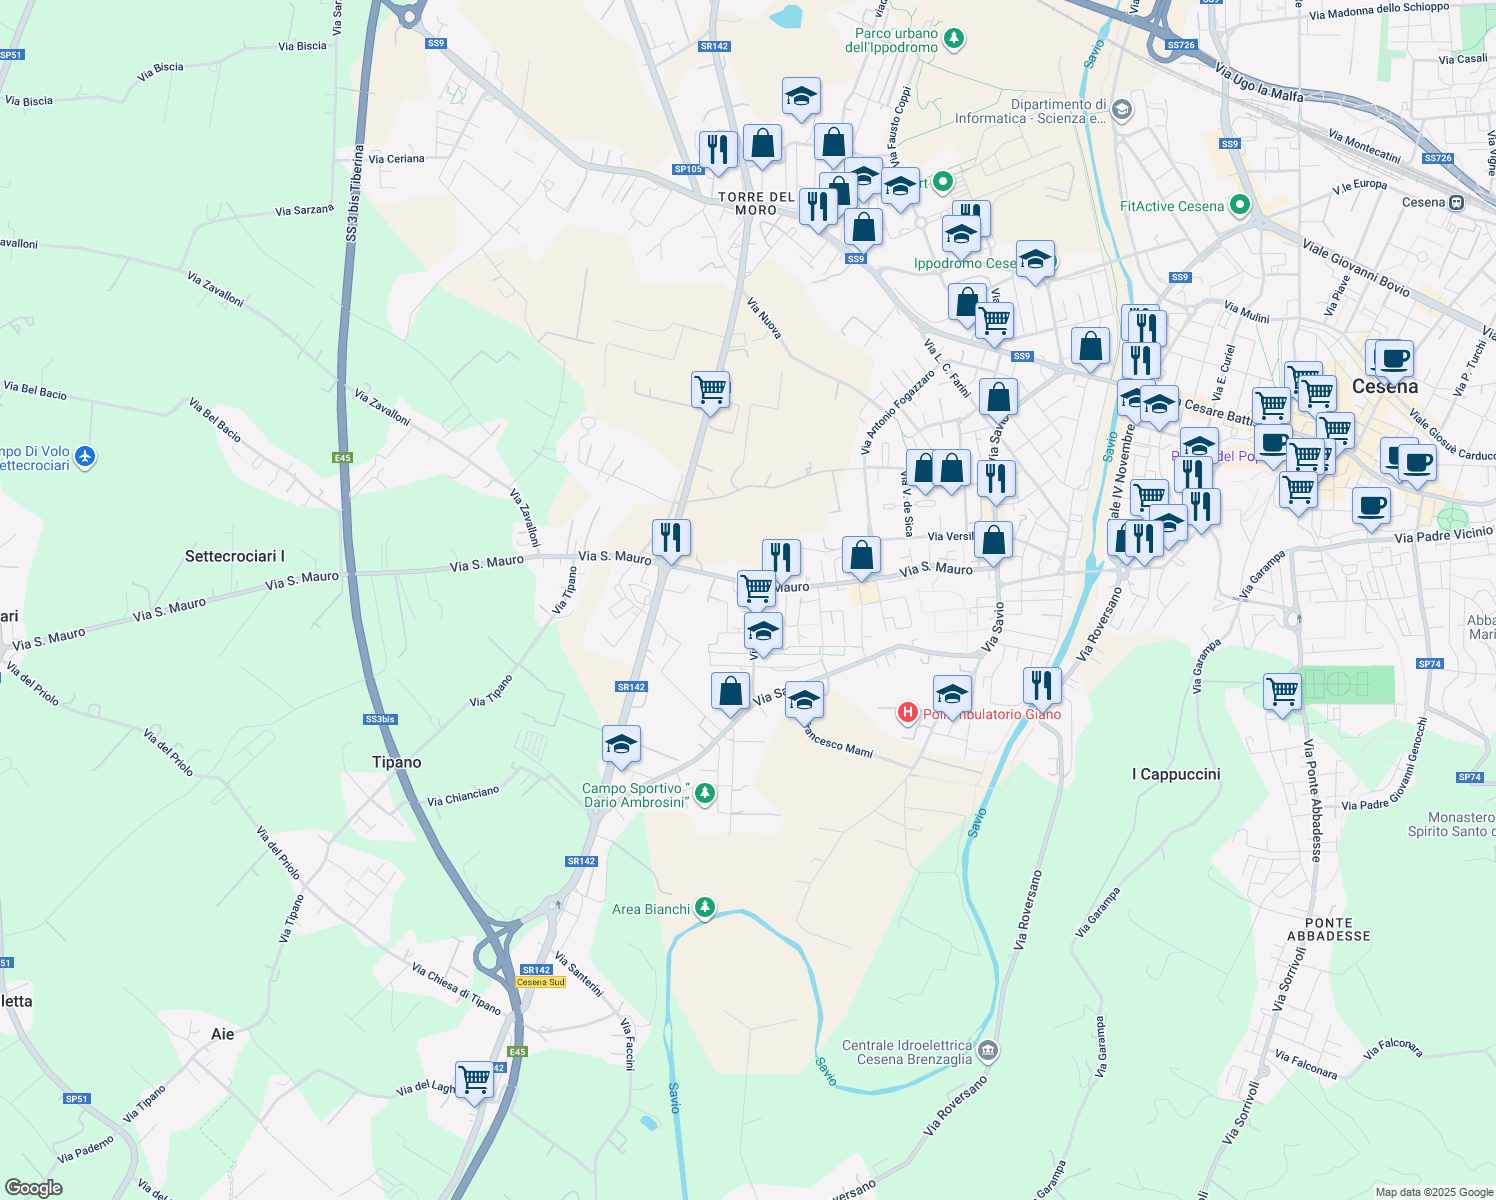Image resolution: width=1496 pixels, height=1200 pixels.
Task: Click the Cesena Sud highway exit label
Action: point(540,982)
